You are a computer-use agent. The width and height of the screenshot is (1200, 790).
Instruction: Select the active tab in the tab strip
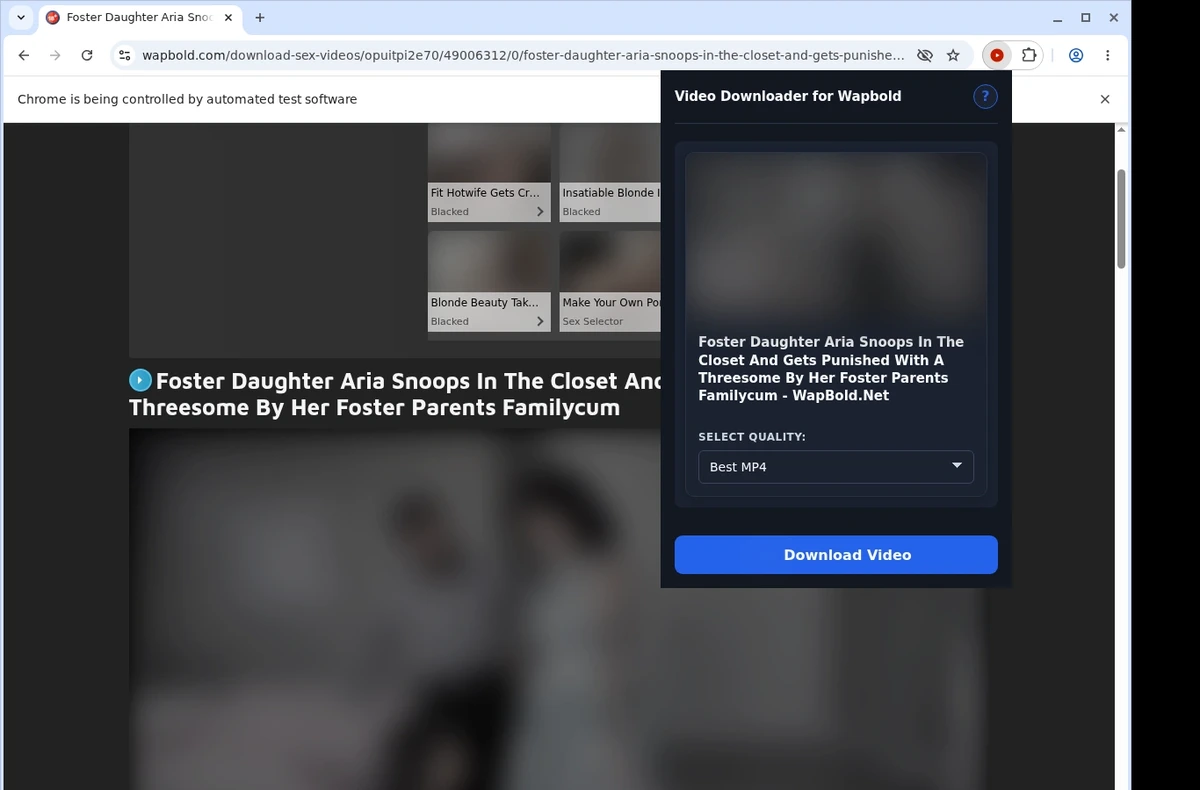pos(141,18)
